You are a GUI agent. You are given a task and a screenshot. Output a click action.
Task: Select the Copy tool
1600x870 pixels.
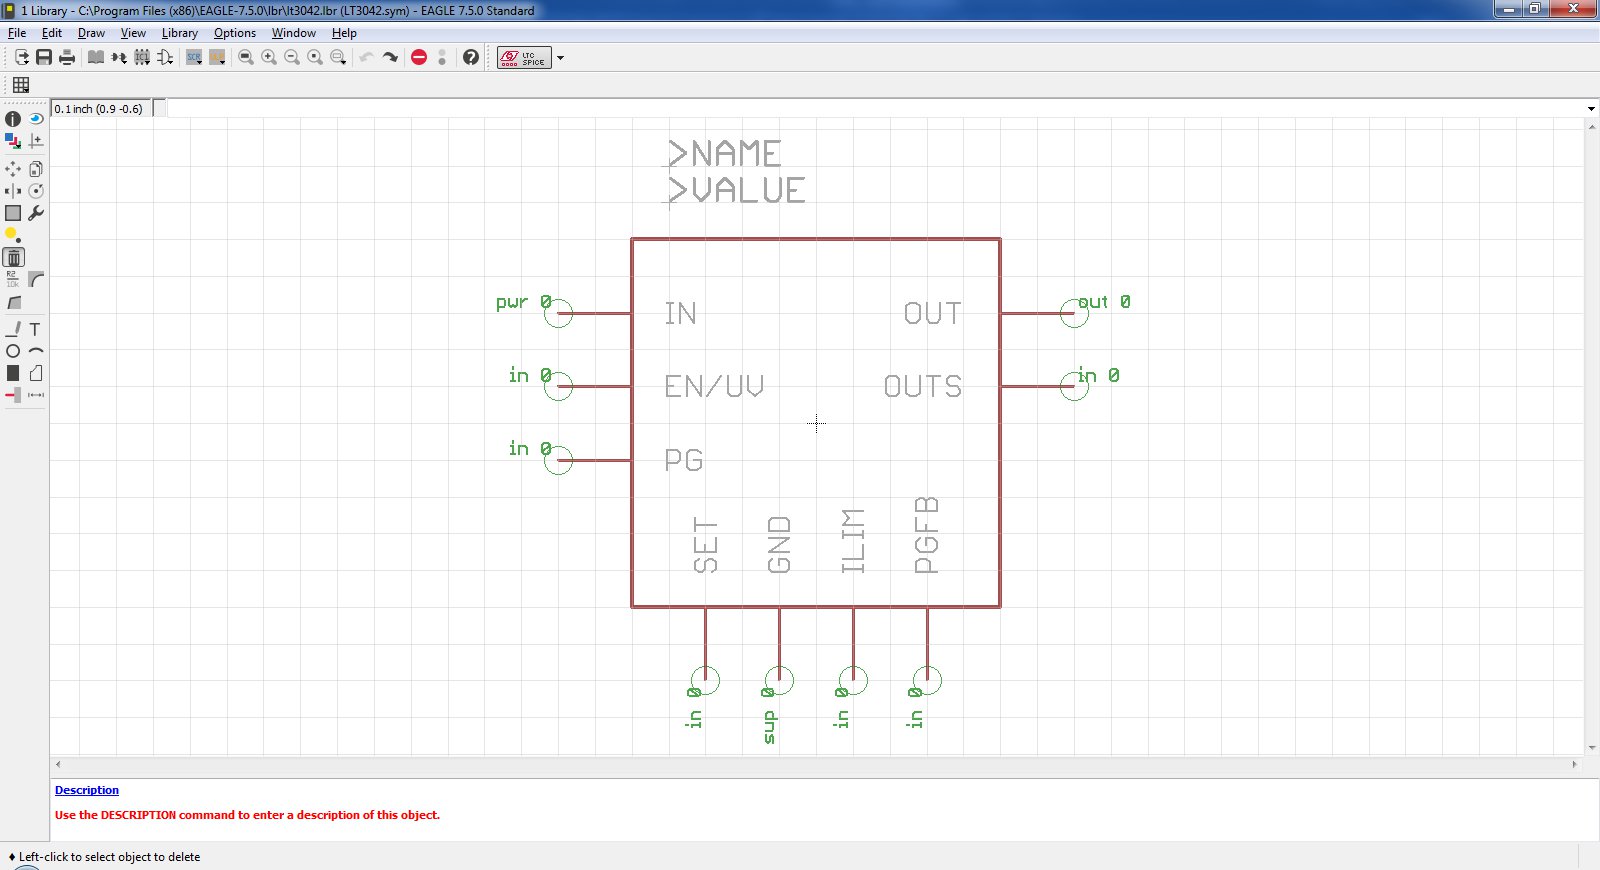[36, 169]
